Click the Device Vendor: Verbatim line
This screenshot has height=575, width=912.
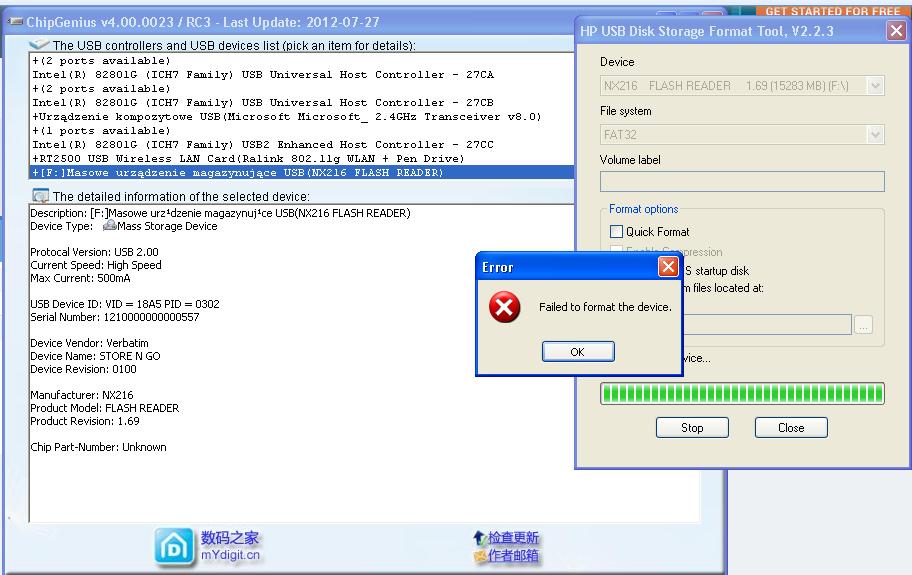click(x=89, y=343)
